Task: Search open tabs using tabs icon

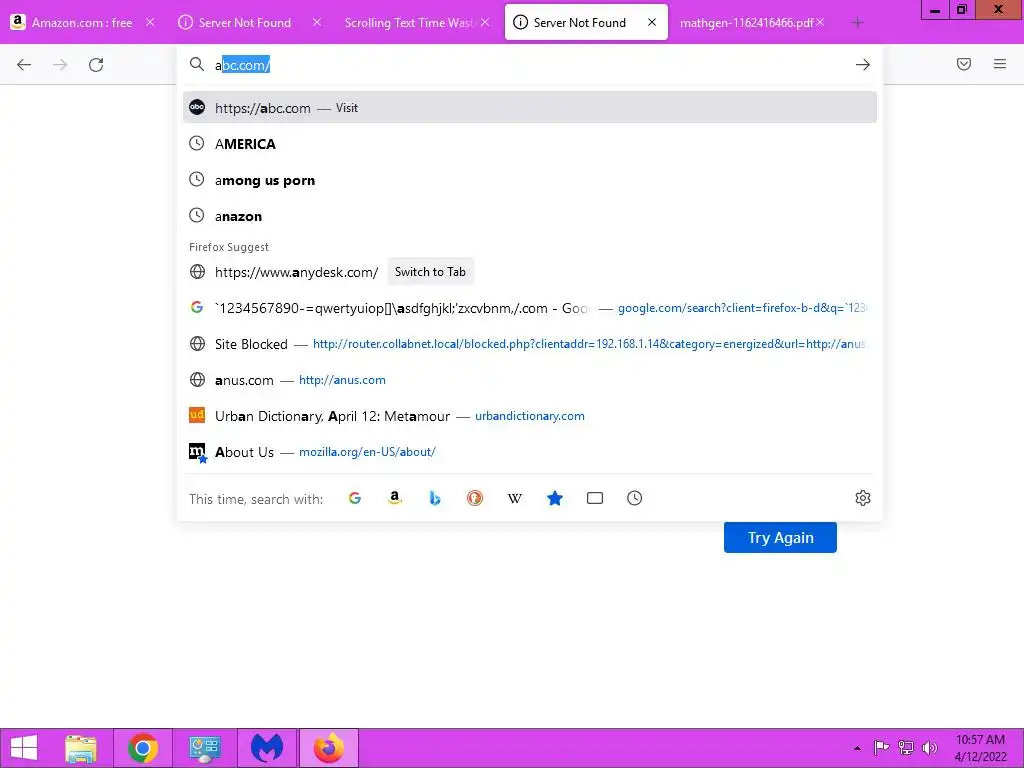Action: pos(594,498)
